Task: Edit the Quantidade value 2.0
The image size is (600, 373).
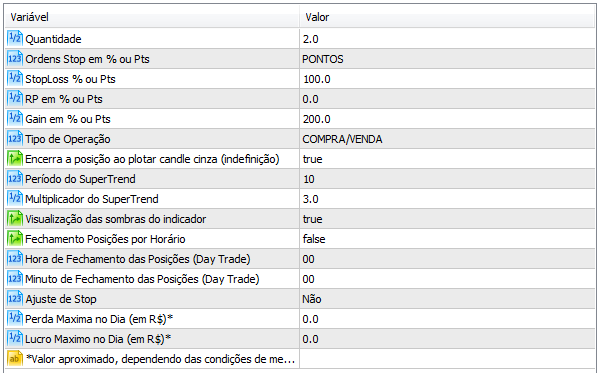Action: click(x=447, y=39)
